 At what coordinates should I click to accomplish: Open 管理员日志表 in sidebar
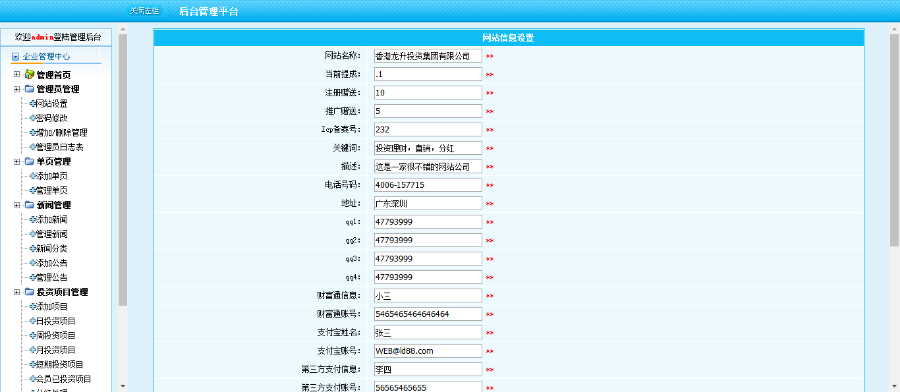click(x=60, y=148)
